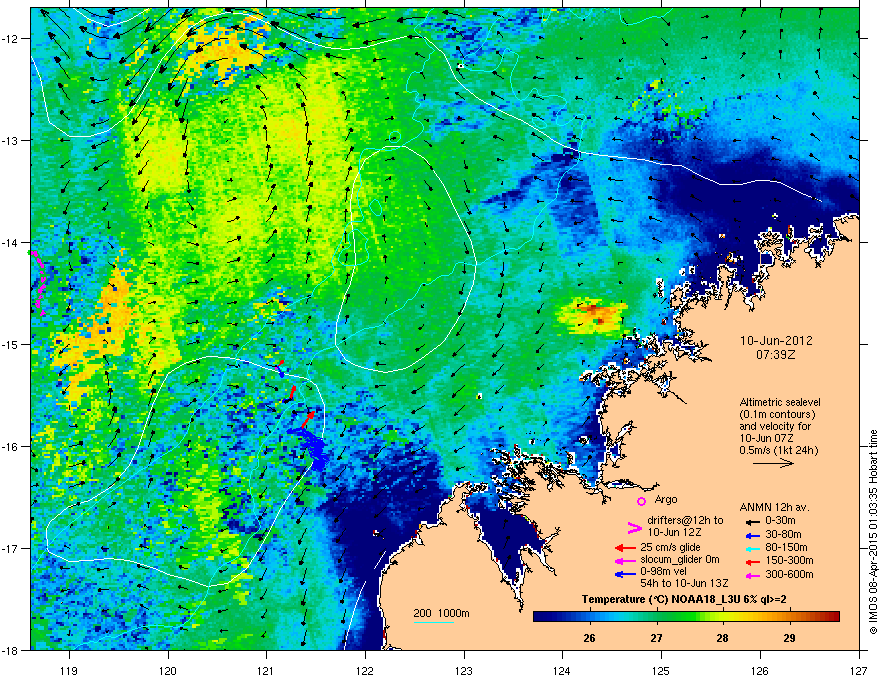880x680 pixels.
Task: Click the '80-150m' depth label
Action: tap(786, 547)
